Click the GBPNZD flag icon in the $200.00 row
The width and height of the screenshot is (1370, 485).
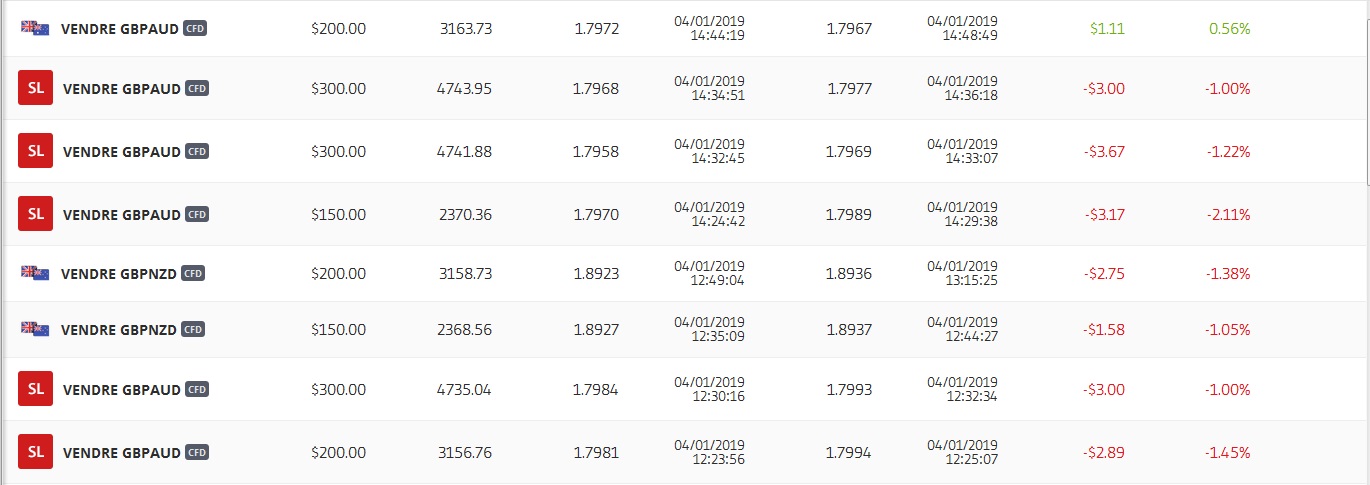point(35,273)
